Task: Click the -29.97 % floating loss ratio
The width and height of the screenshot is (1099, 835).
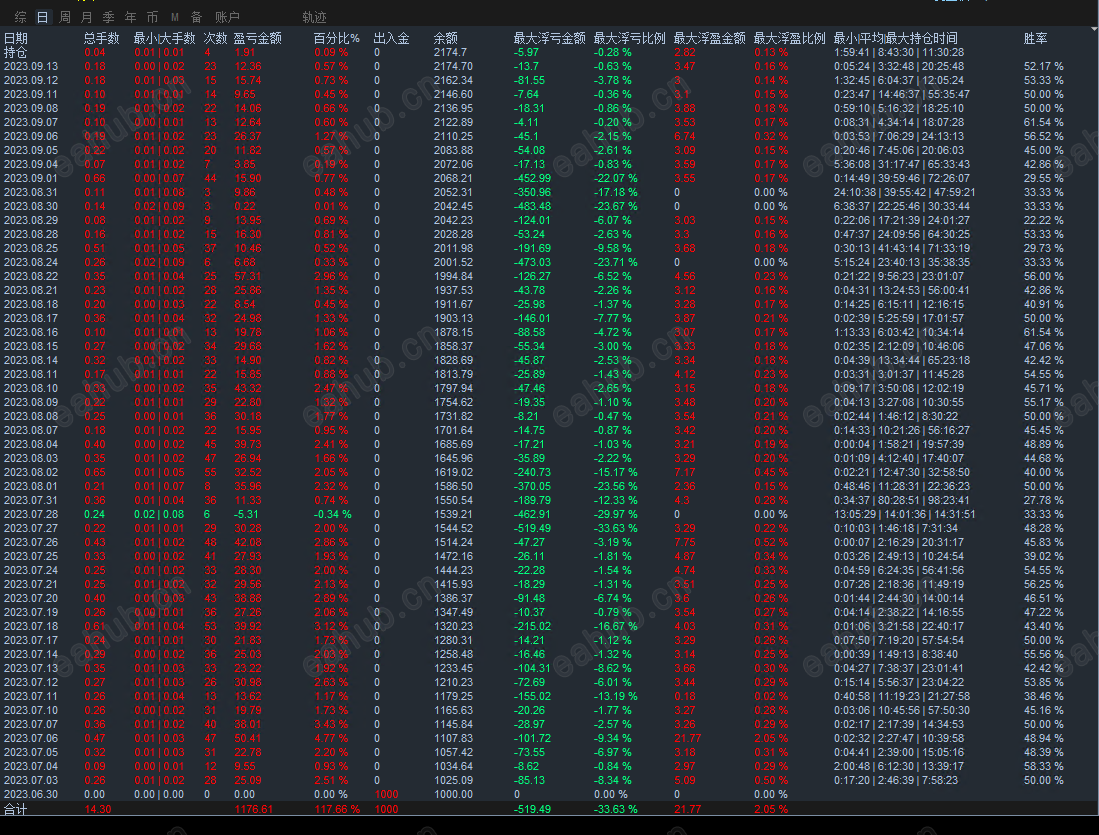Action: pyautogui.click(x=615, y=515)
